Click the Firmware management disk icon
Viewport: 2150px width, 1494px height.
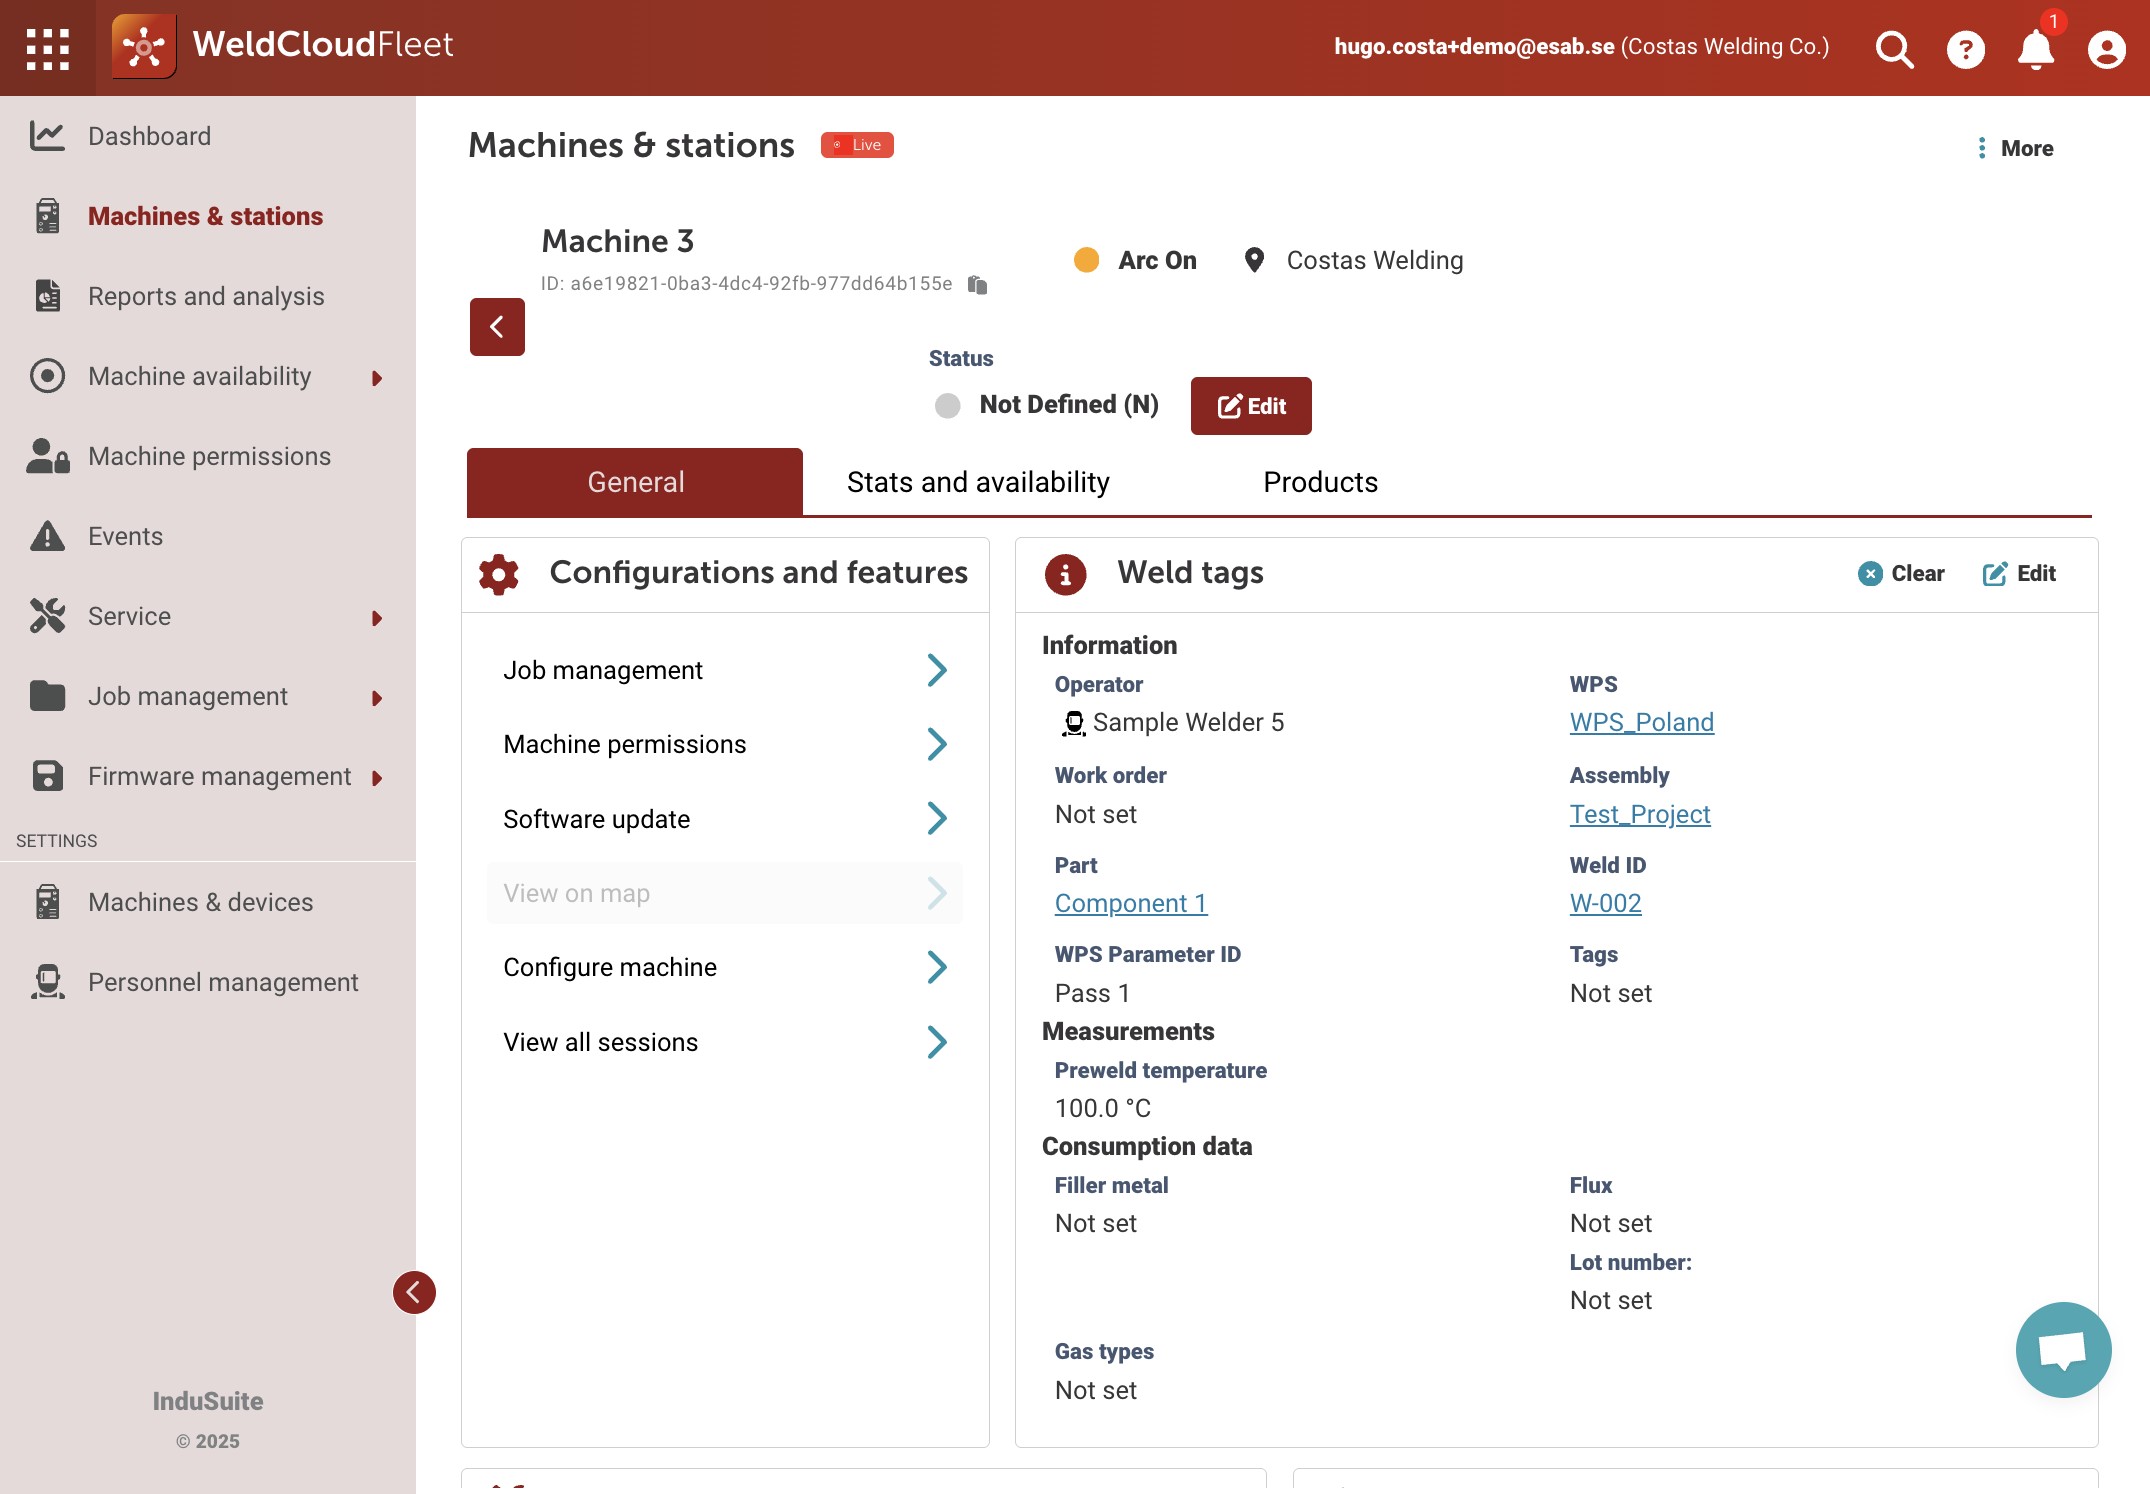point(47,776)
